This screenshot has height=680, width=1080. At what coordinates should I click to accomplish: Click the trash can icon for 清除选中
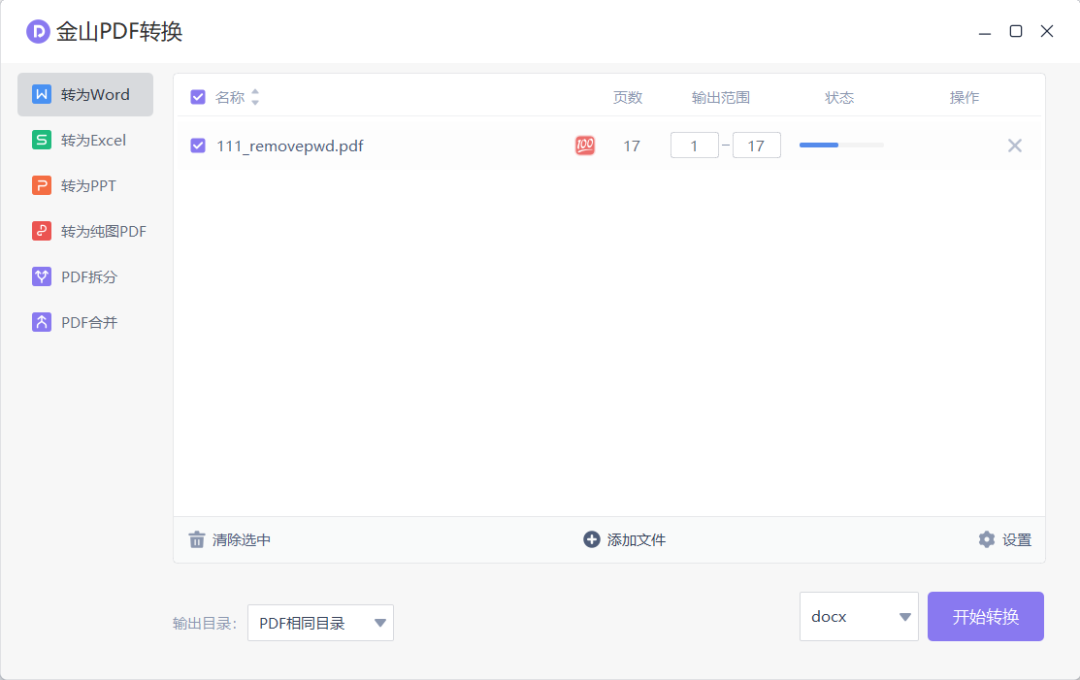coord(197,539)
